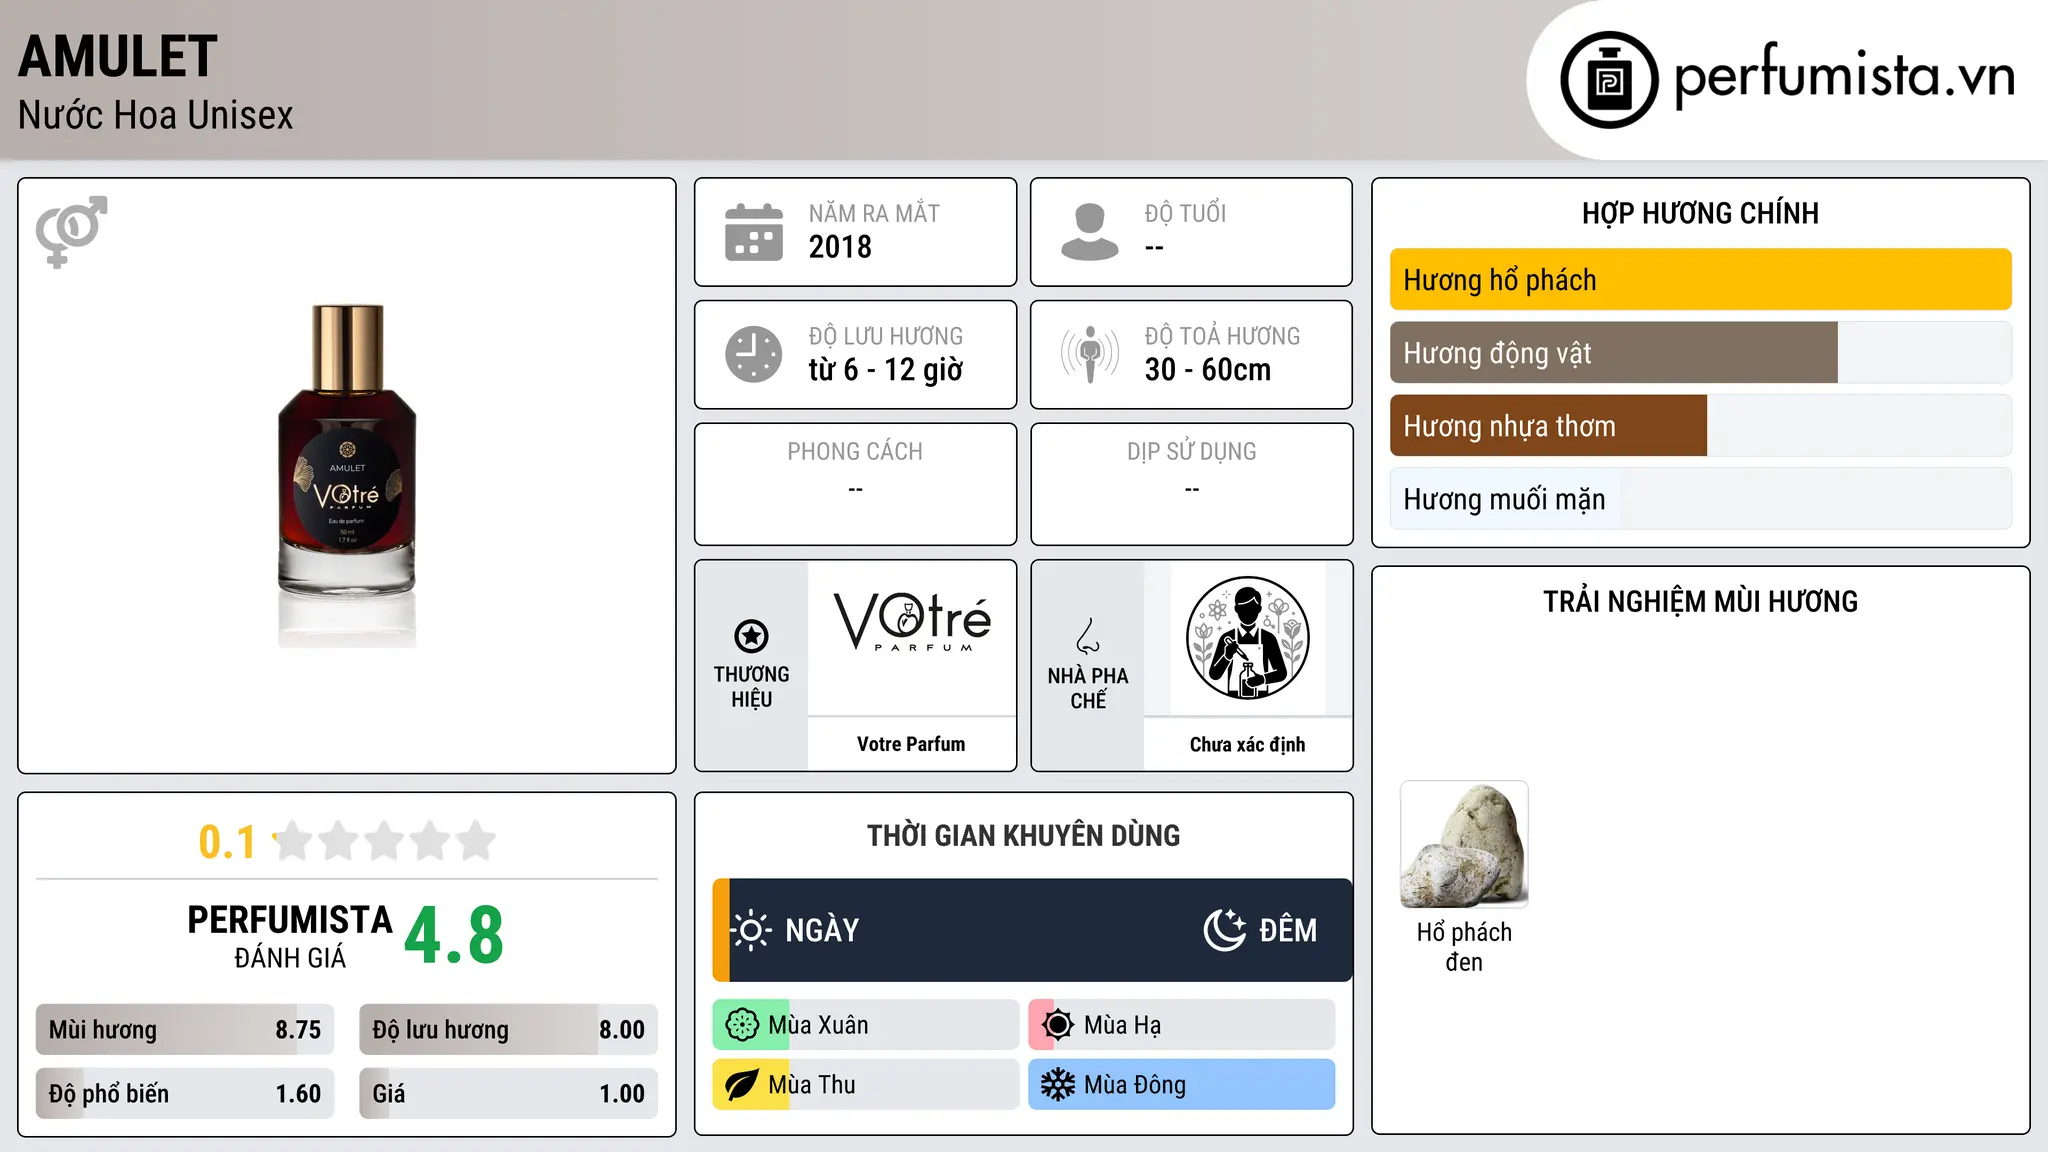The width and height of the screenshot is (2048, 1152).
Task: Click the 2018 release year value
Action: [840, 247]
